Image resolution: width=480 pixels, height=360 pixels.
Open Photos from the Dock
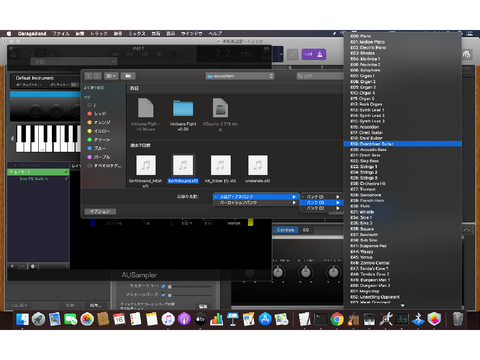pos(87,319)
